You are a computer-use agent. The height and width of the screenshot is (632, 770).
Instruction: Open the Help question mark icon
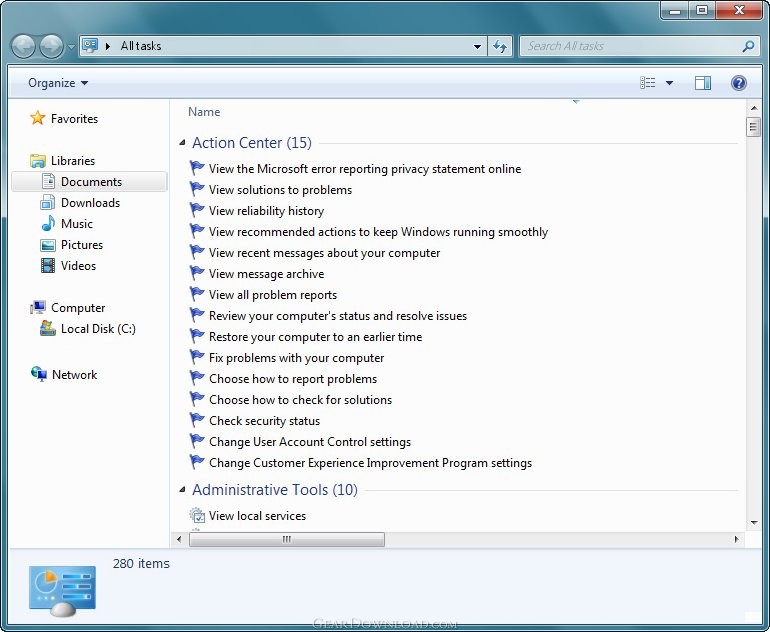739,82
